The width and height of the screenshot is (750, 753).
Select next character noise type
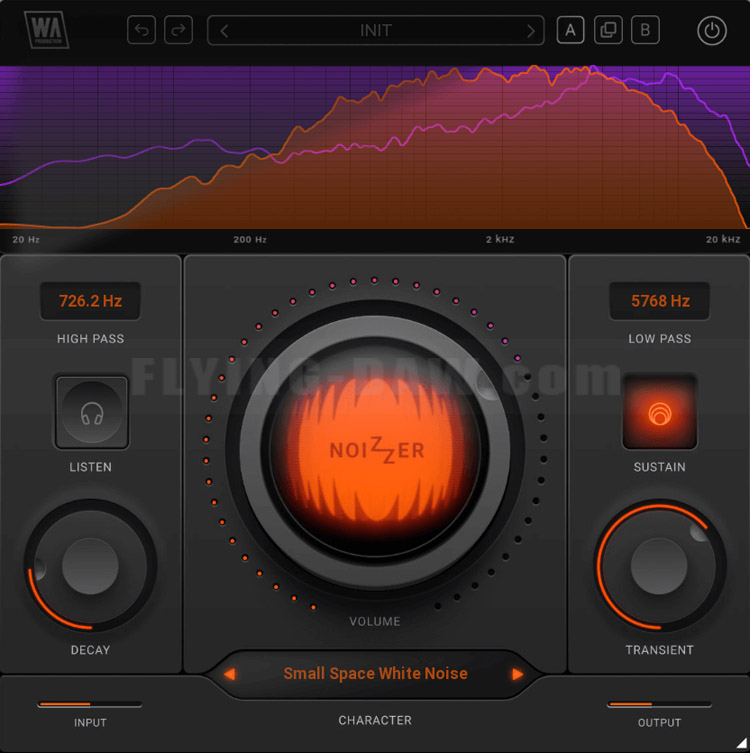(x=517, y=674)
